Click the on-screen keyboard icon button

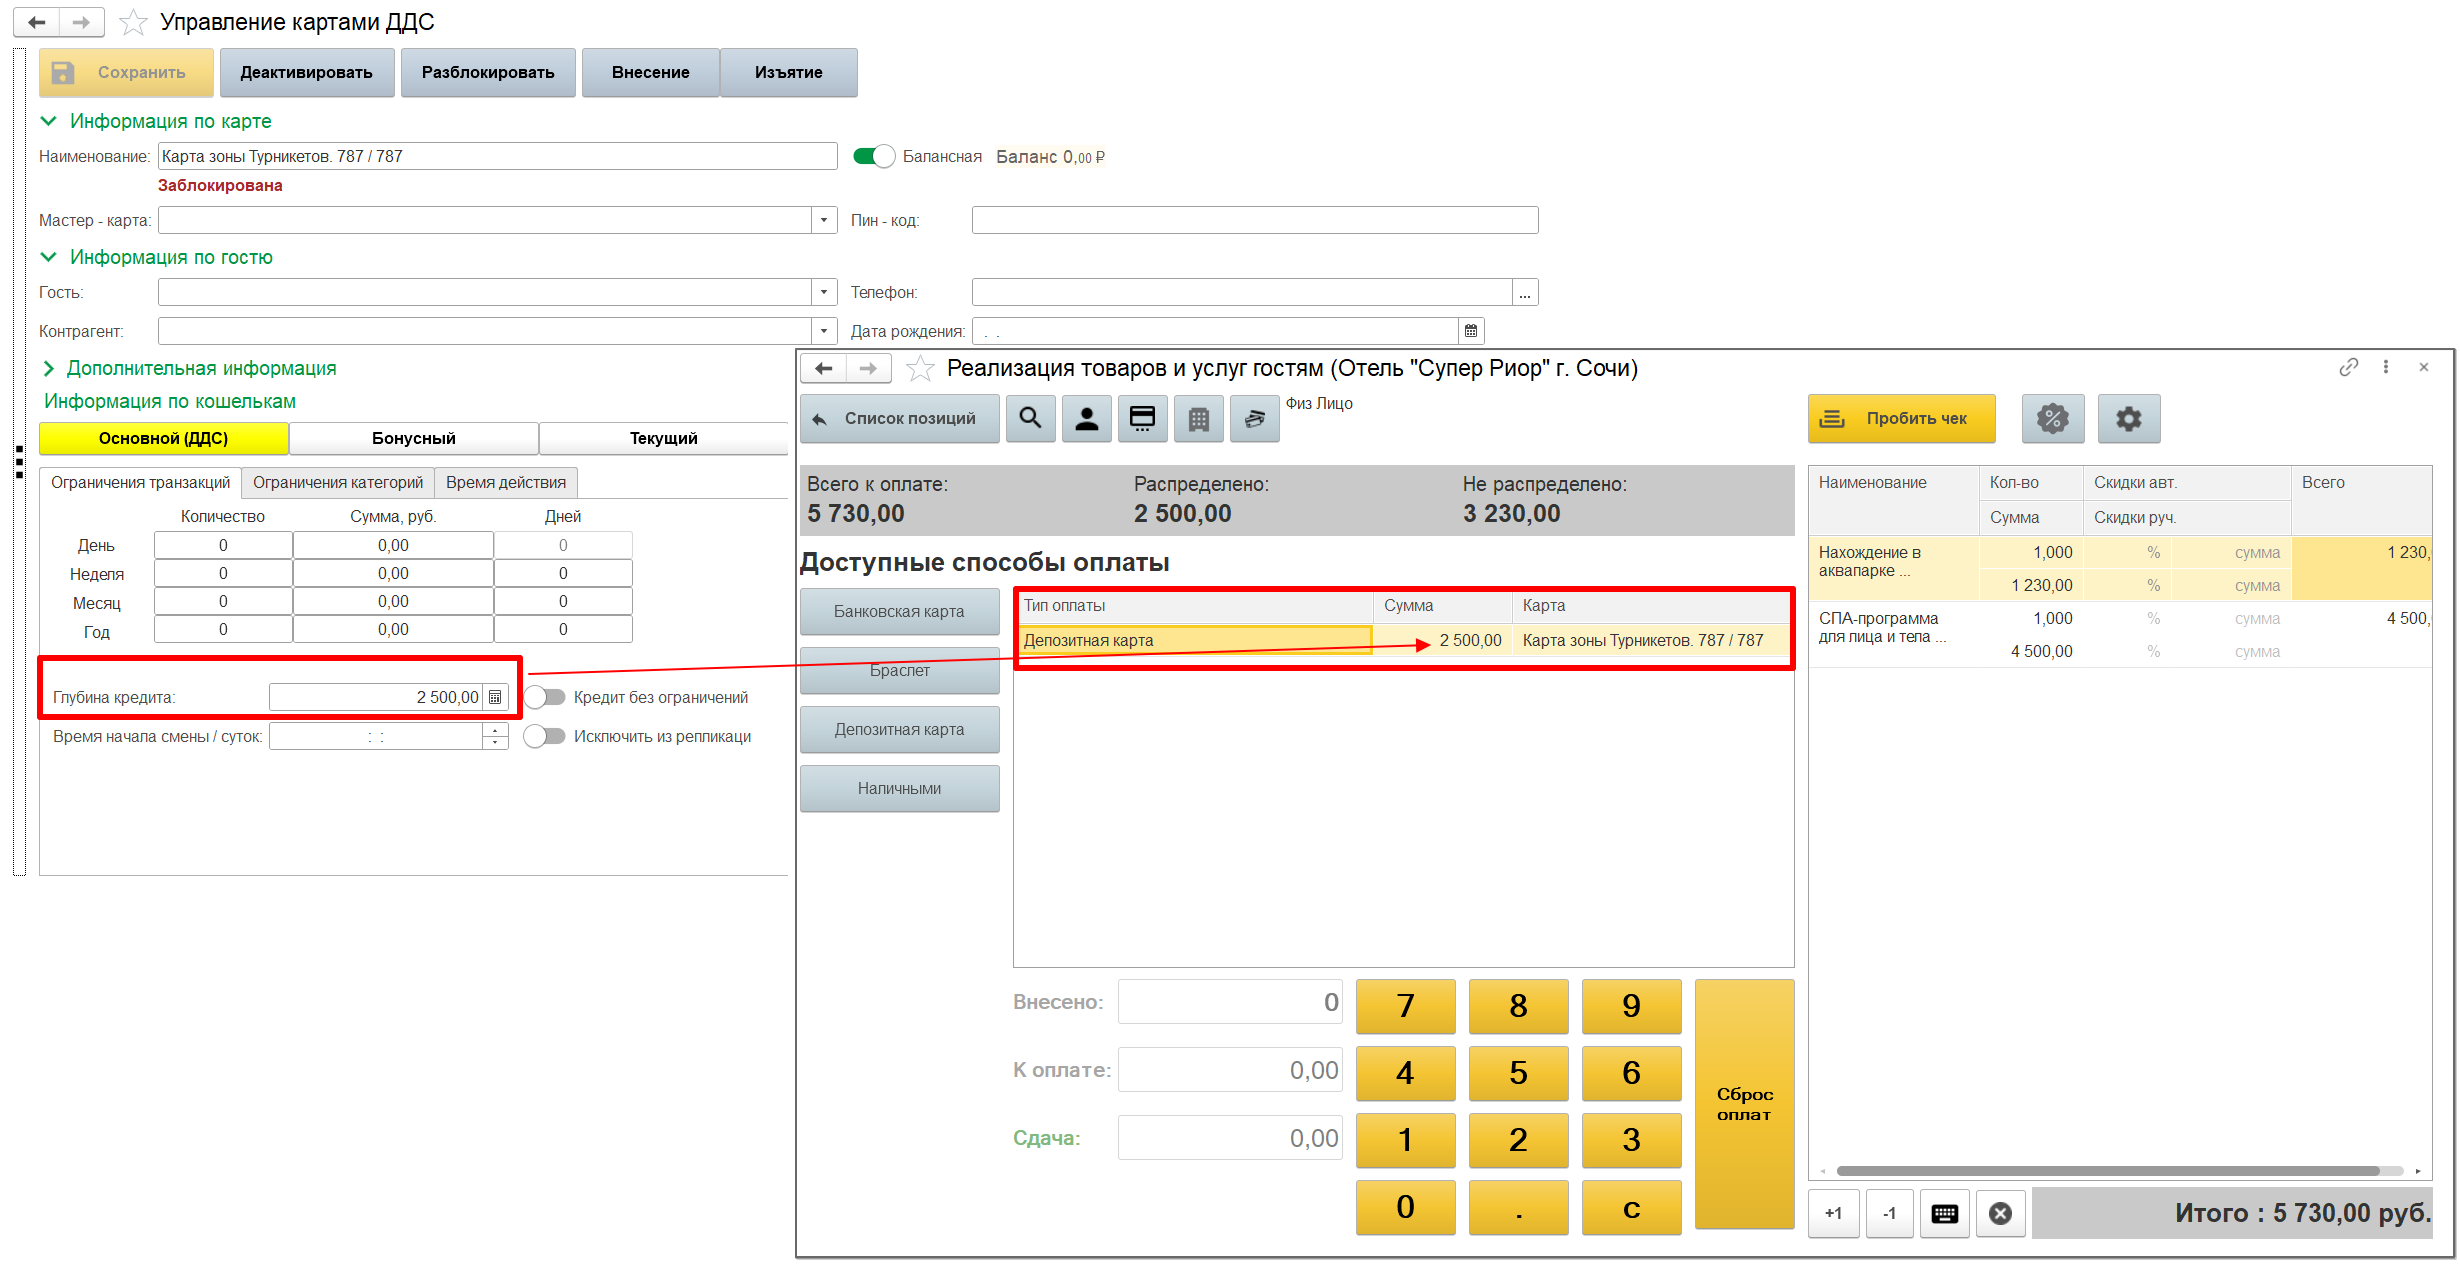coord(1944,1213)
